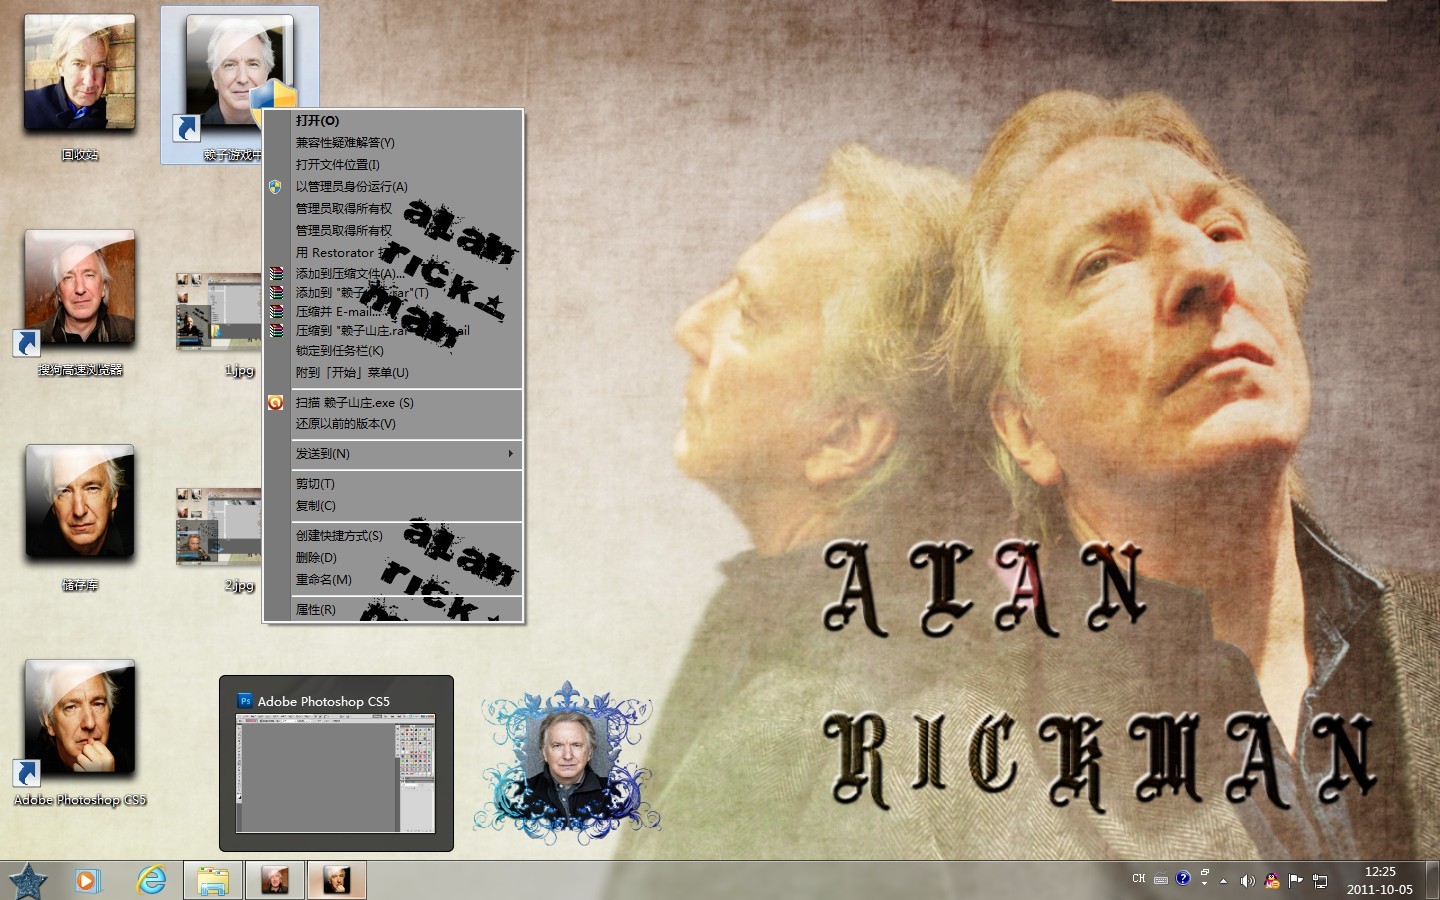Select the 2.jpg file on the desktop
The image size is (1440, 900).
(x=219, y=539)
